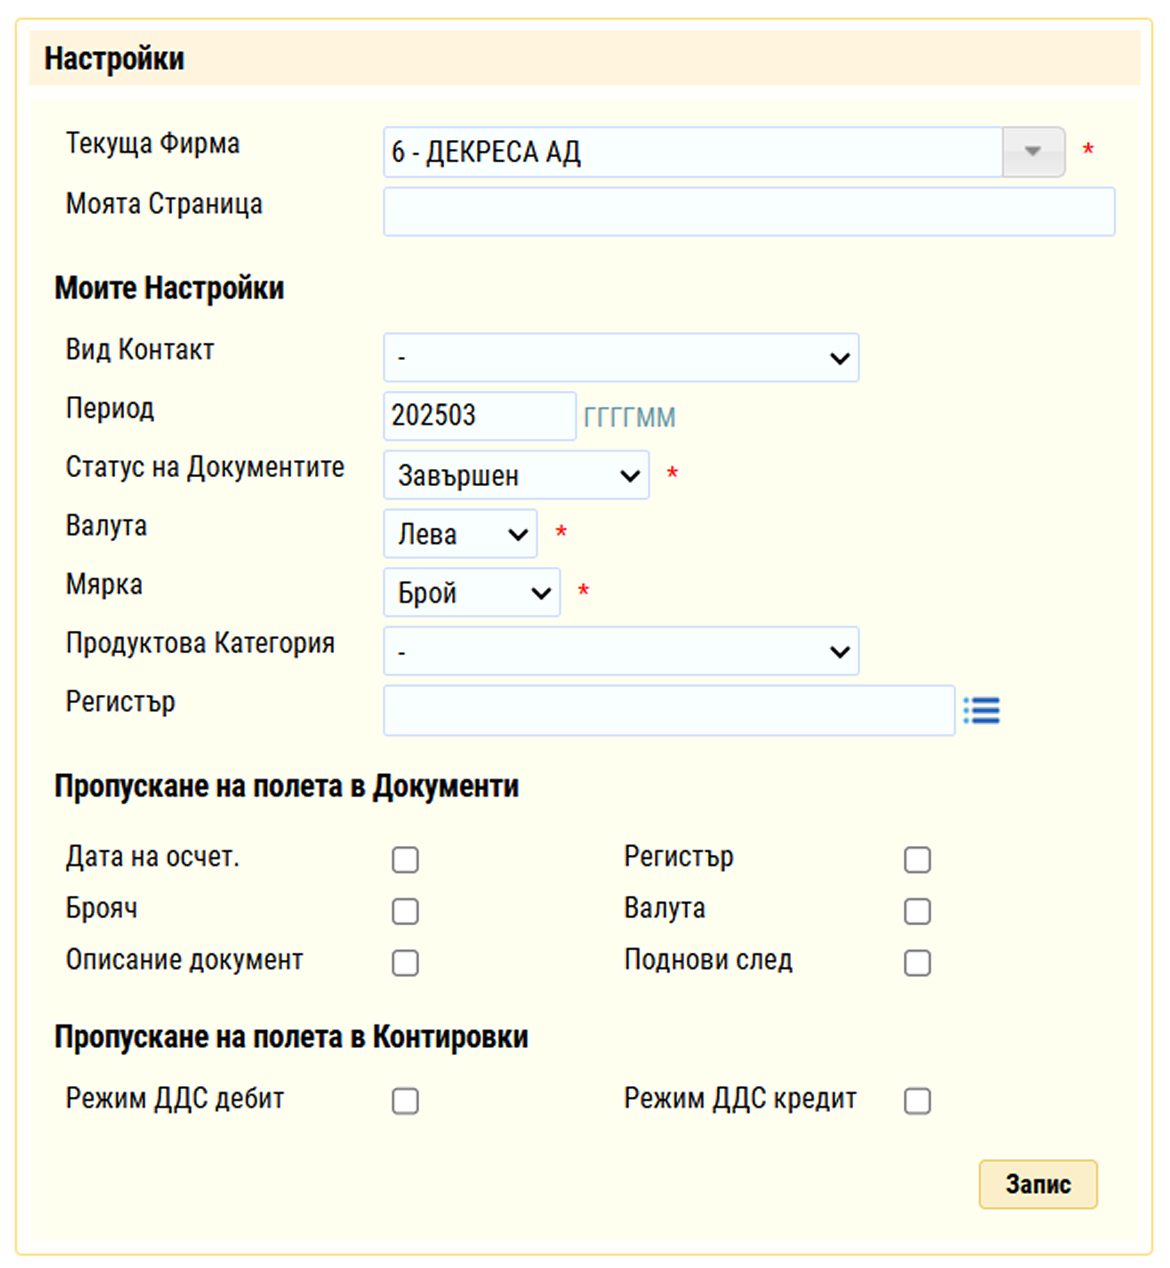Open the Регистър list picker icon
1170x1268 pixels.
click(x=981, y=711)
